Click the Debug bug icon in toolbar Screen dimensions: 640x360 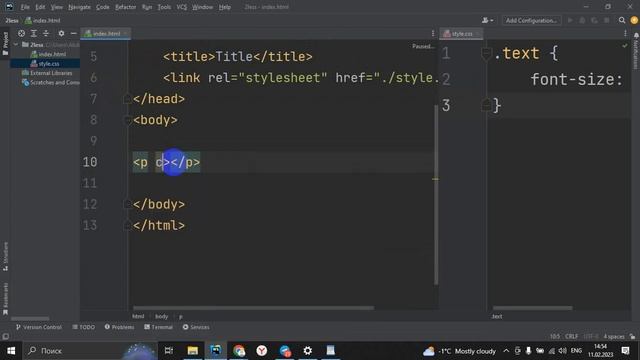pyautogui.click(x=582, y=20)
